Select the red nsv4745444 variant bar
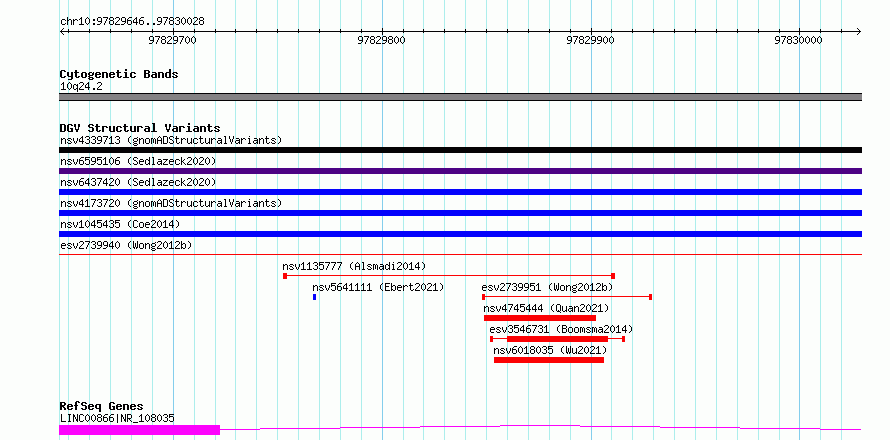This screenshot has height=440, width=890. click(x=540, y=318)
